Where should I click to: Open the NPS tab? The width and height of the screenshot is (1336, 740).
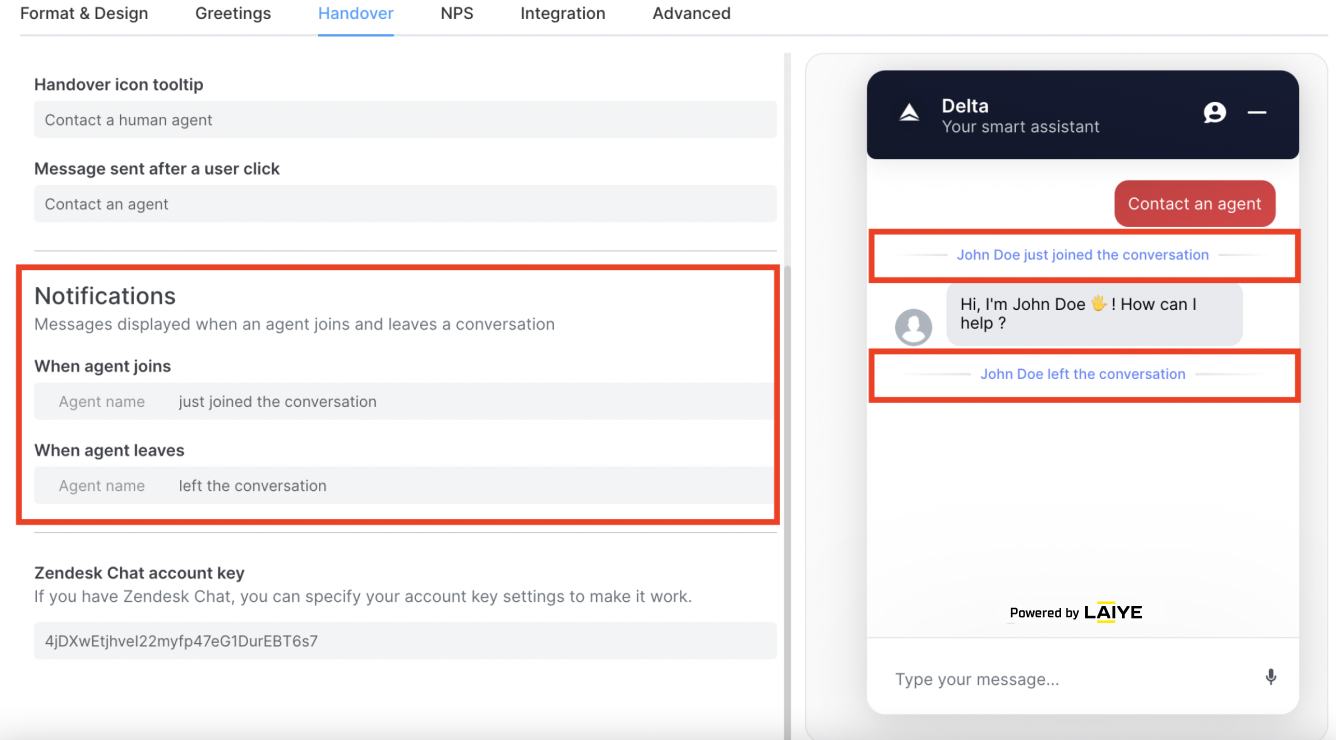(x=457, y=14)
